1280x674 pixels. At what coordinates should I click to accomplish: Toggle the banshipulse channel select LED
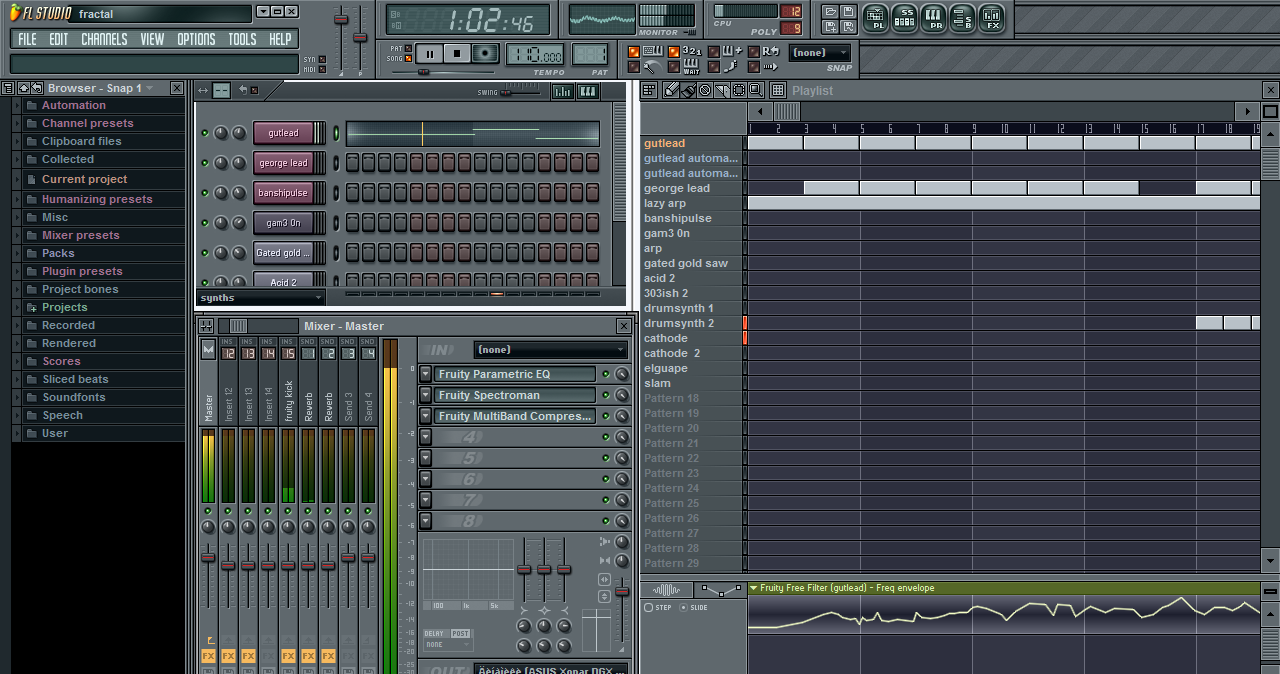pyautogui.click(x=336, y=193)
